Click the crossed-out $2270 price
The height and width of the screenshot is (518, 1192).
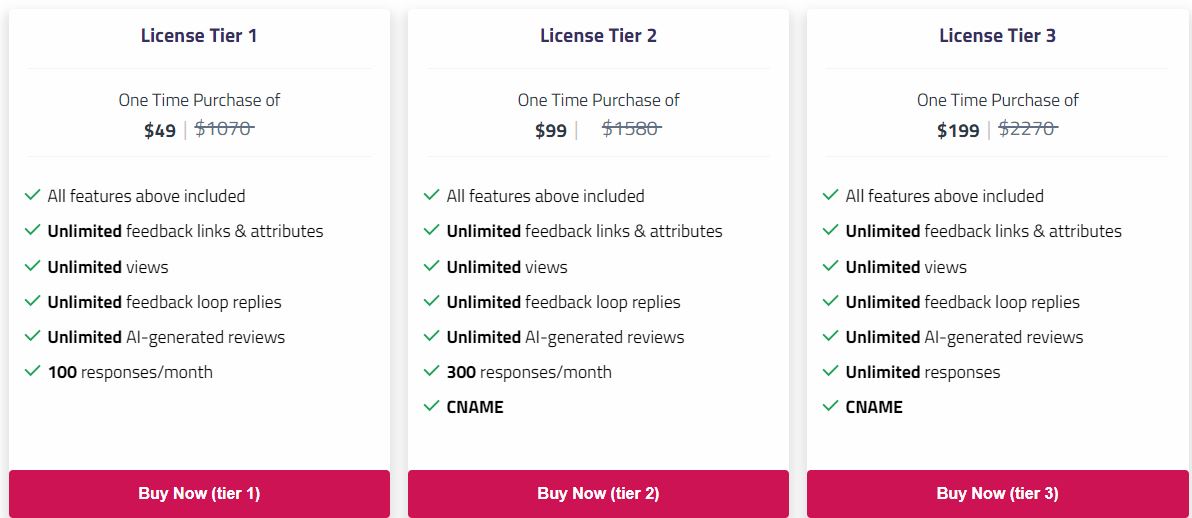click(x=1027, y=128)
